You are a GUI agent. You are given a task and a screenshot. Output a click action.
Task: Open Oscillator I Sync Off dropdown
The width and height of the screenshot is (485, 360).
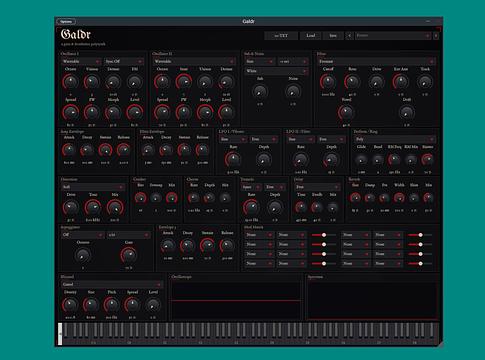pyautogui.click(x=124, y=62)
